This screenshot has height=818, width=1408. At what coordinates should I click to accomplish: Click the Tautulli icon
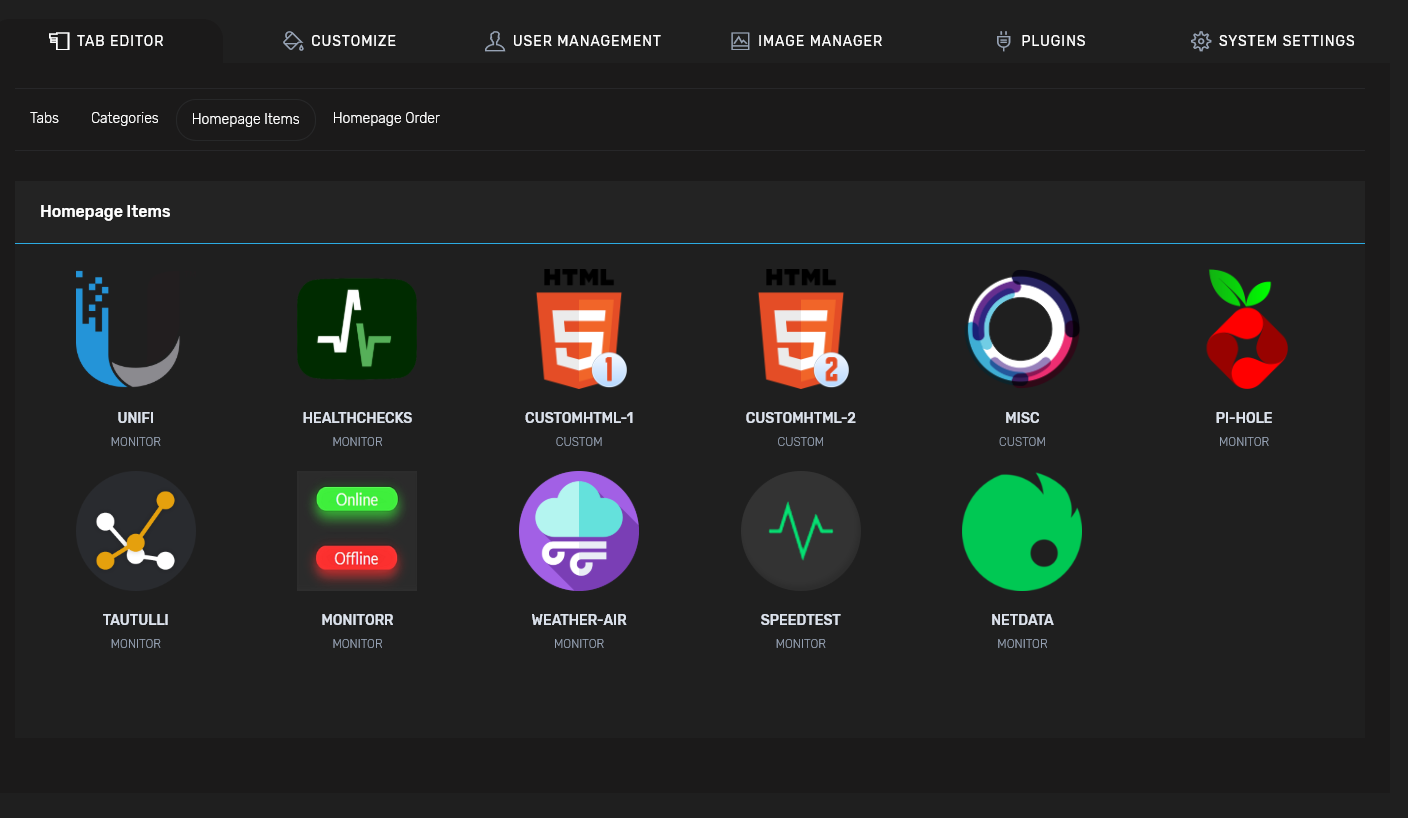[x=136, y=531]
